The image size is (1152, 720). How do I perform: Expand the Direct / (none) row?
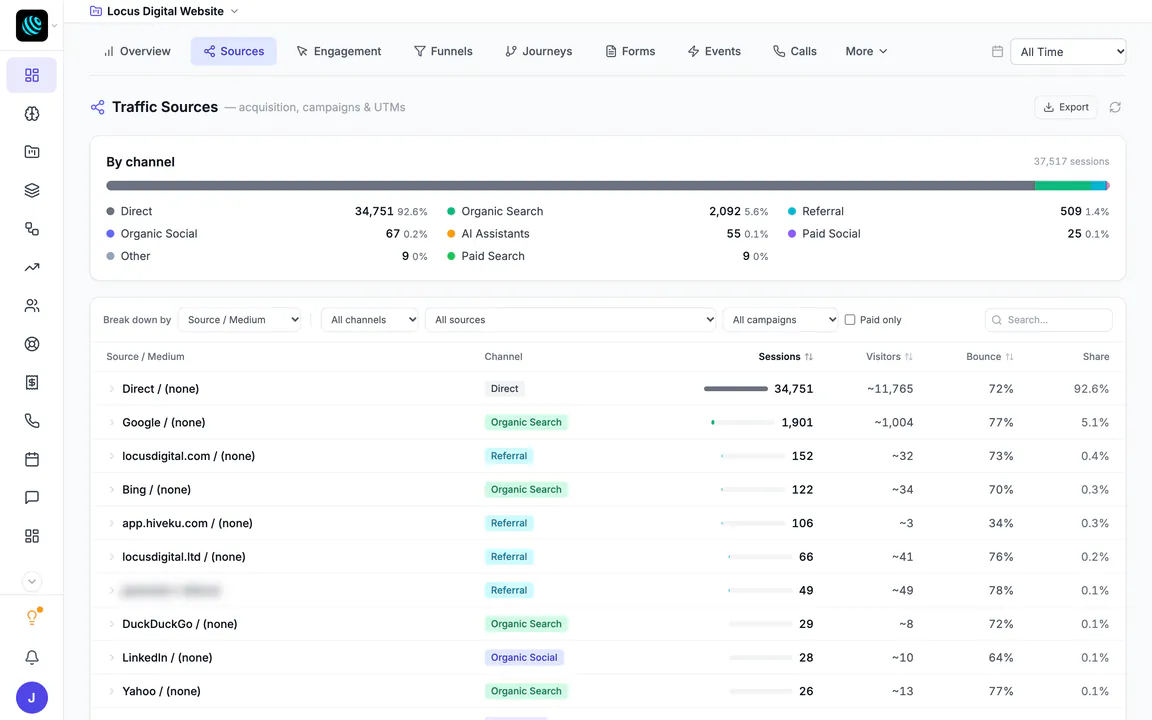(x=112, y=389)
